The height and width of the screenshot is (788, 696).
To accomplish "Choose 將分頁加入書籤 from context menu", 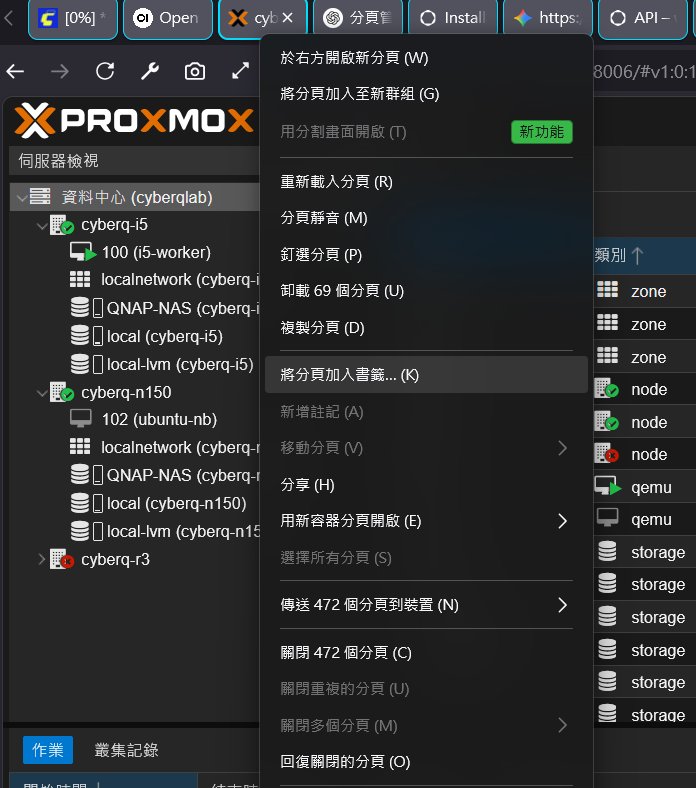I will pos(350,375).
